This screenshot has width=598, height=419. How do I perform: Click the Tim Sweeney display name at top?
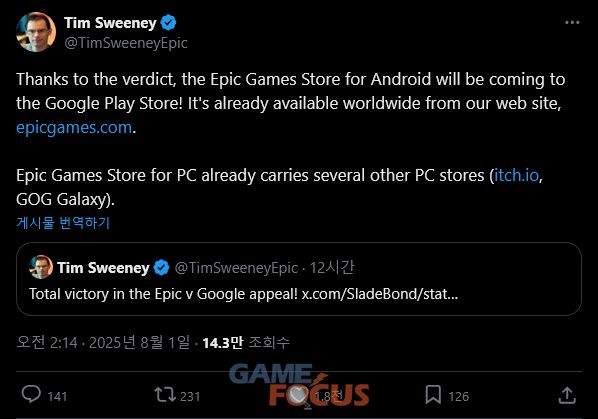(110, 23)
